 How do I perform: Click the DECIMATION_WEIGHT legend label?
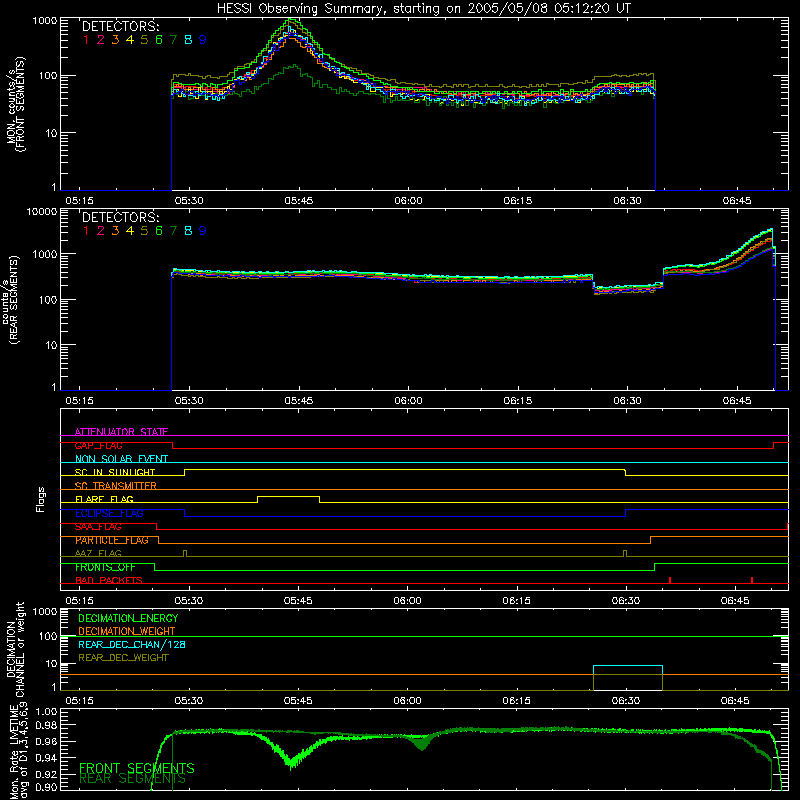point(127,631)
